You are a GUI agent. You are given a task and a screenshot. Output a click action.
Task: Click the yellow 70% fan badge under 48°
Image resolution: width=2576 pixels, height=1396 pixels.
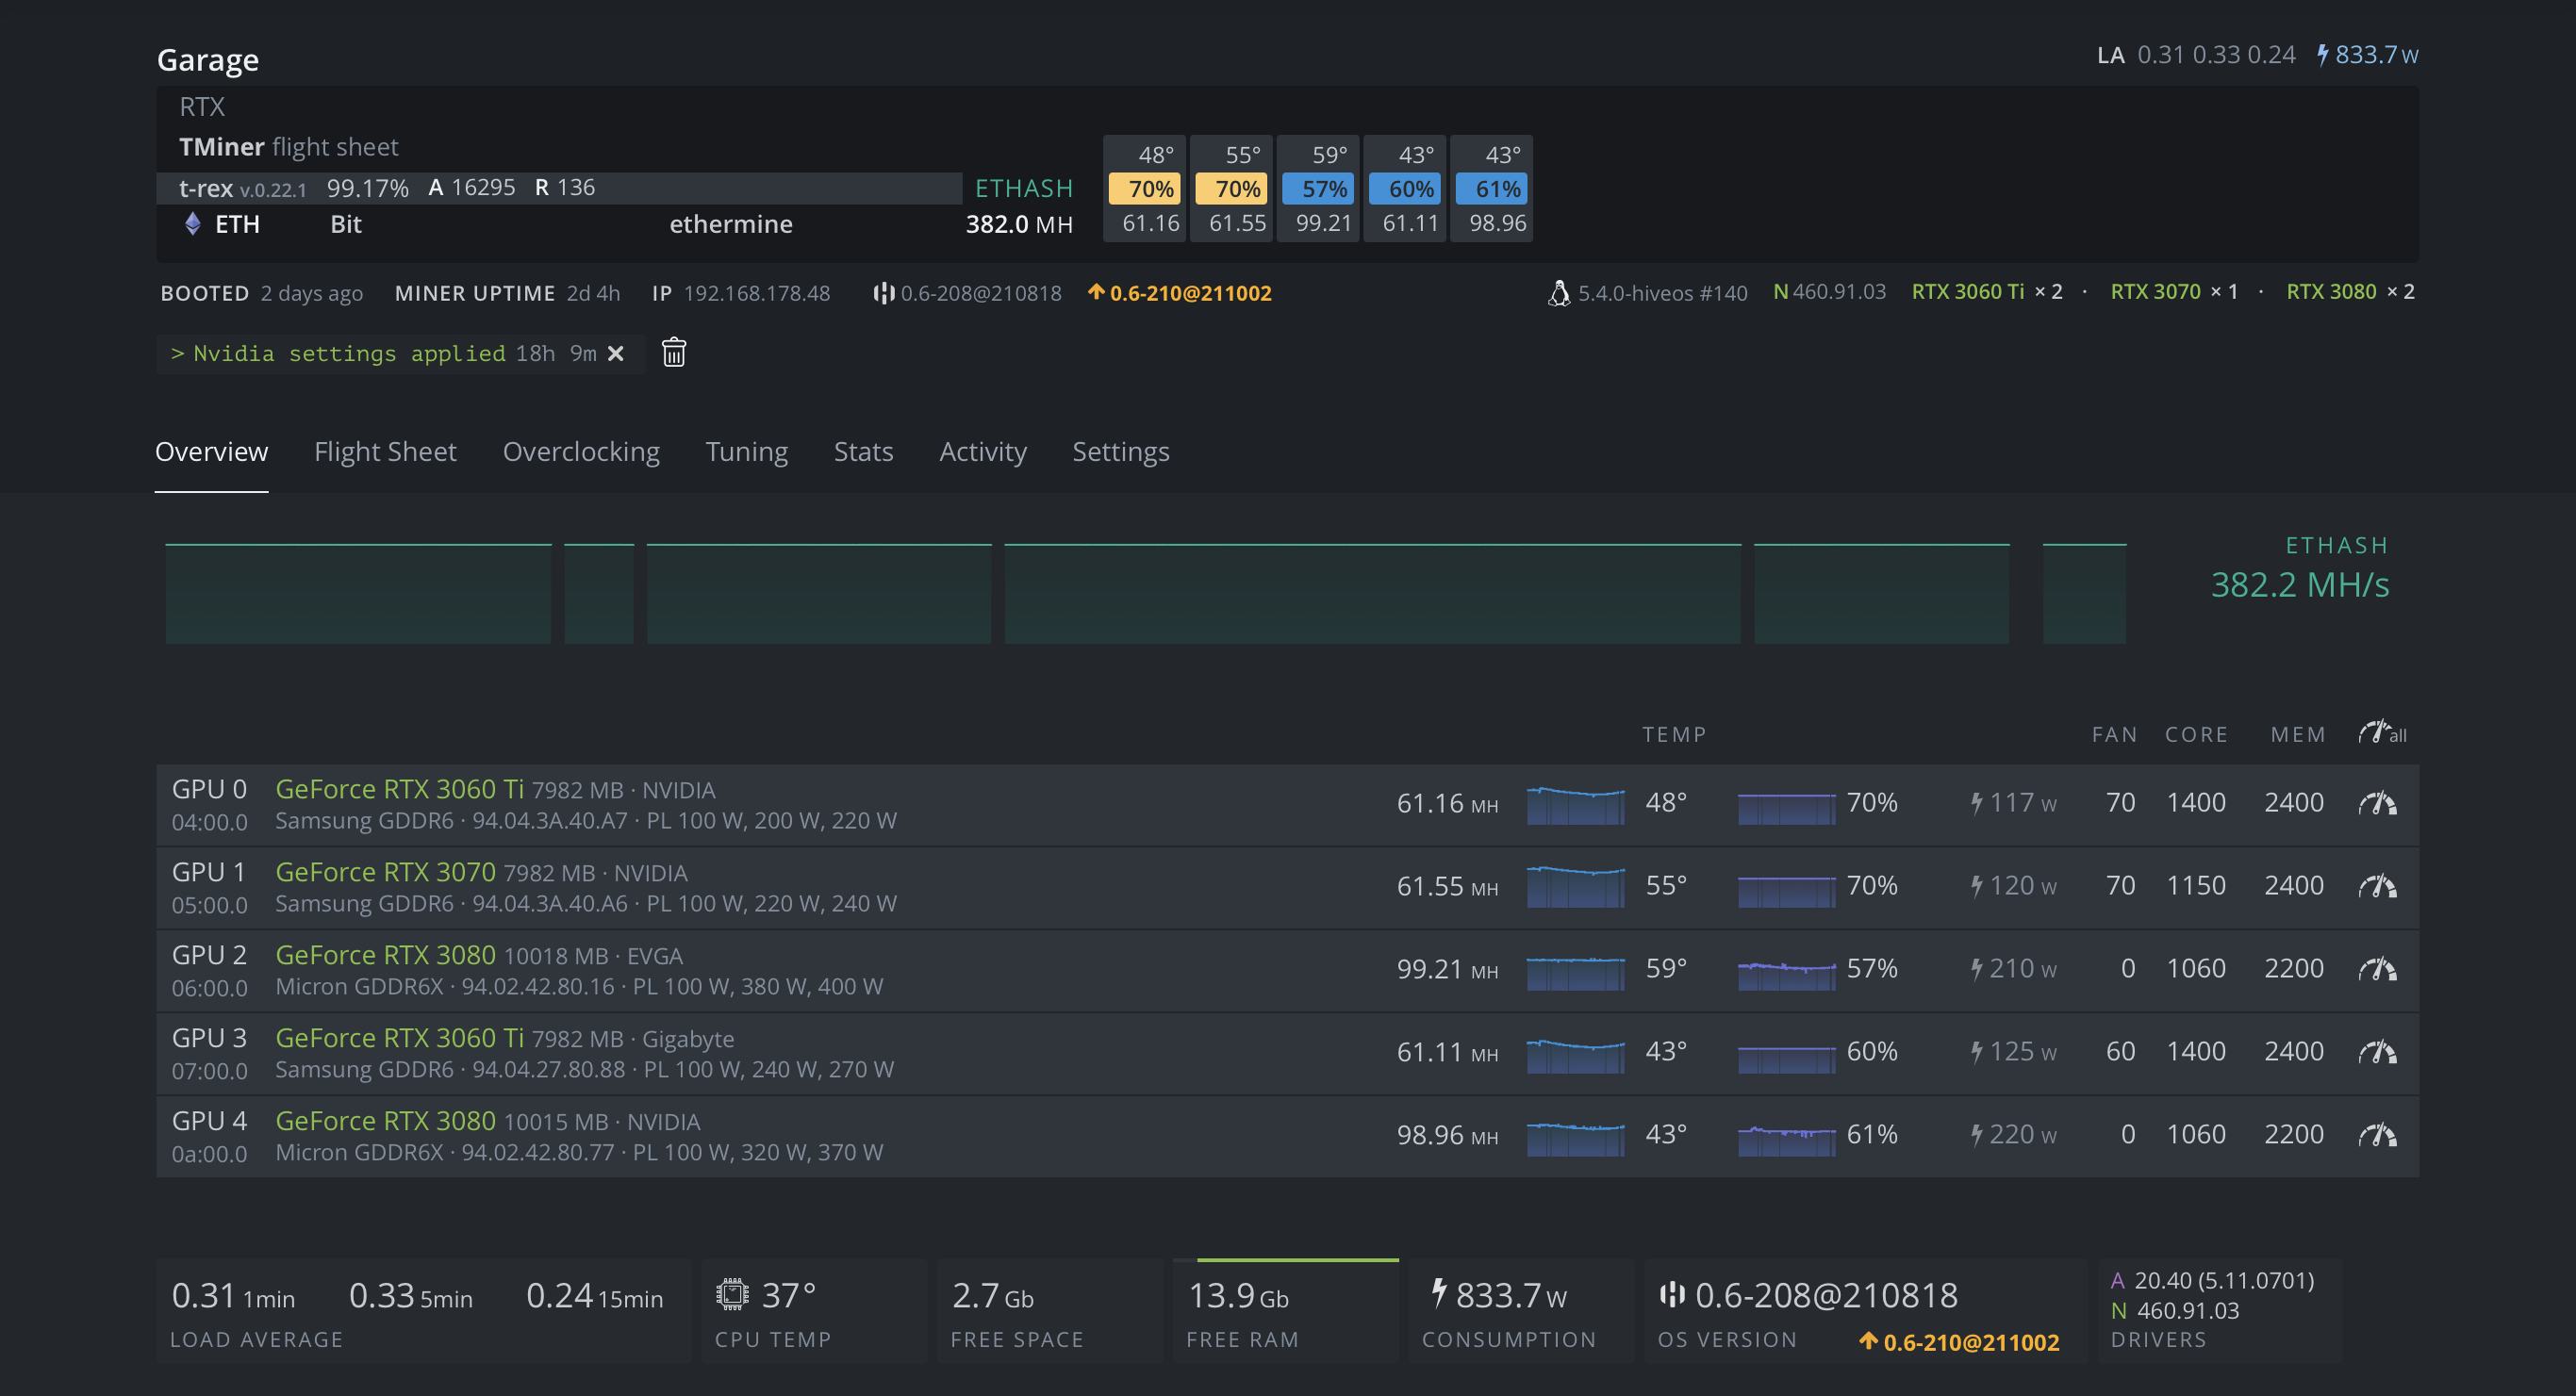(1145, 189)
